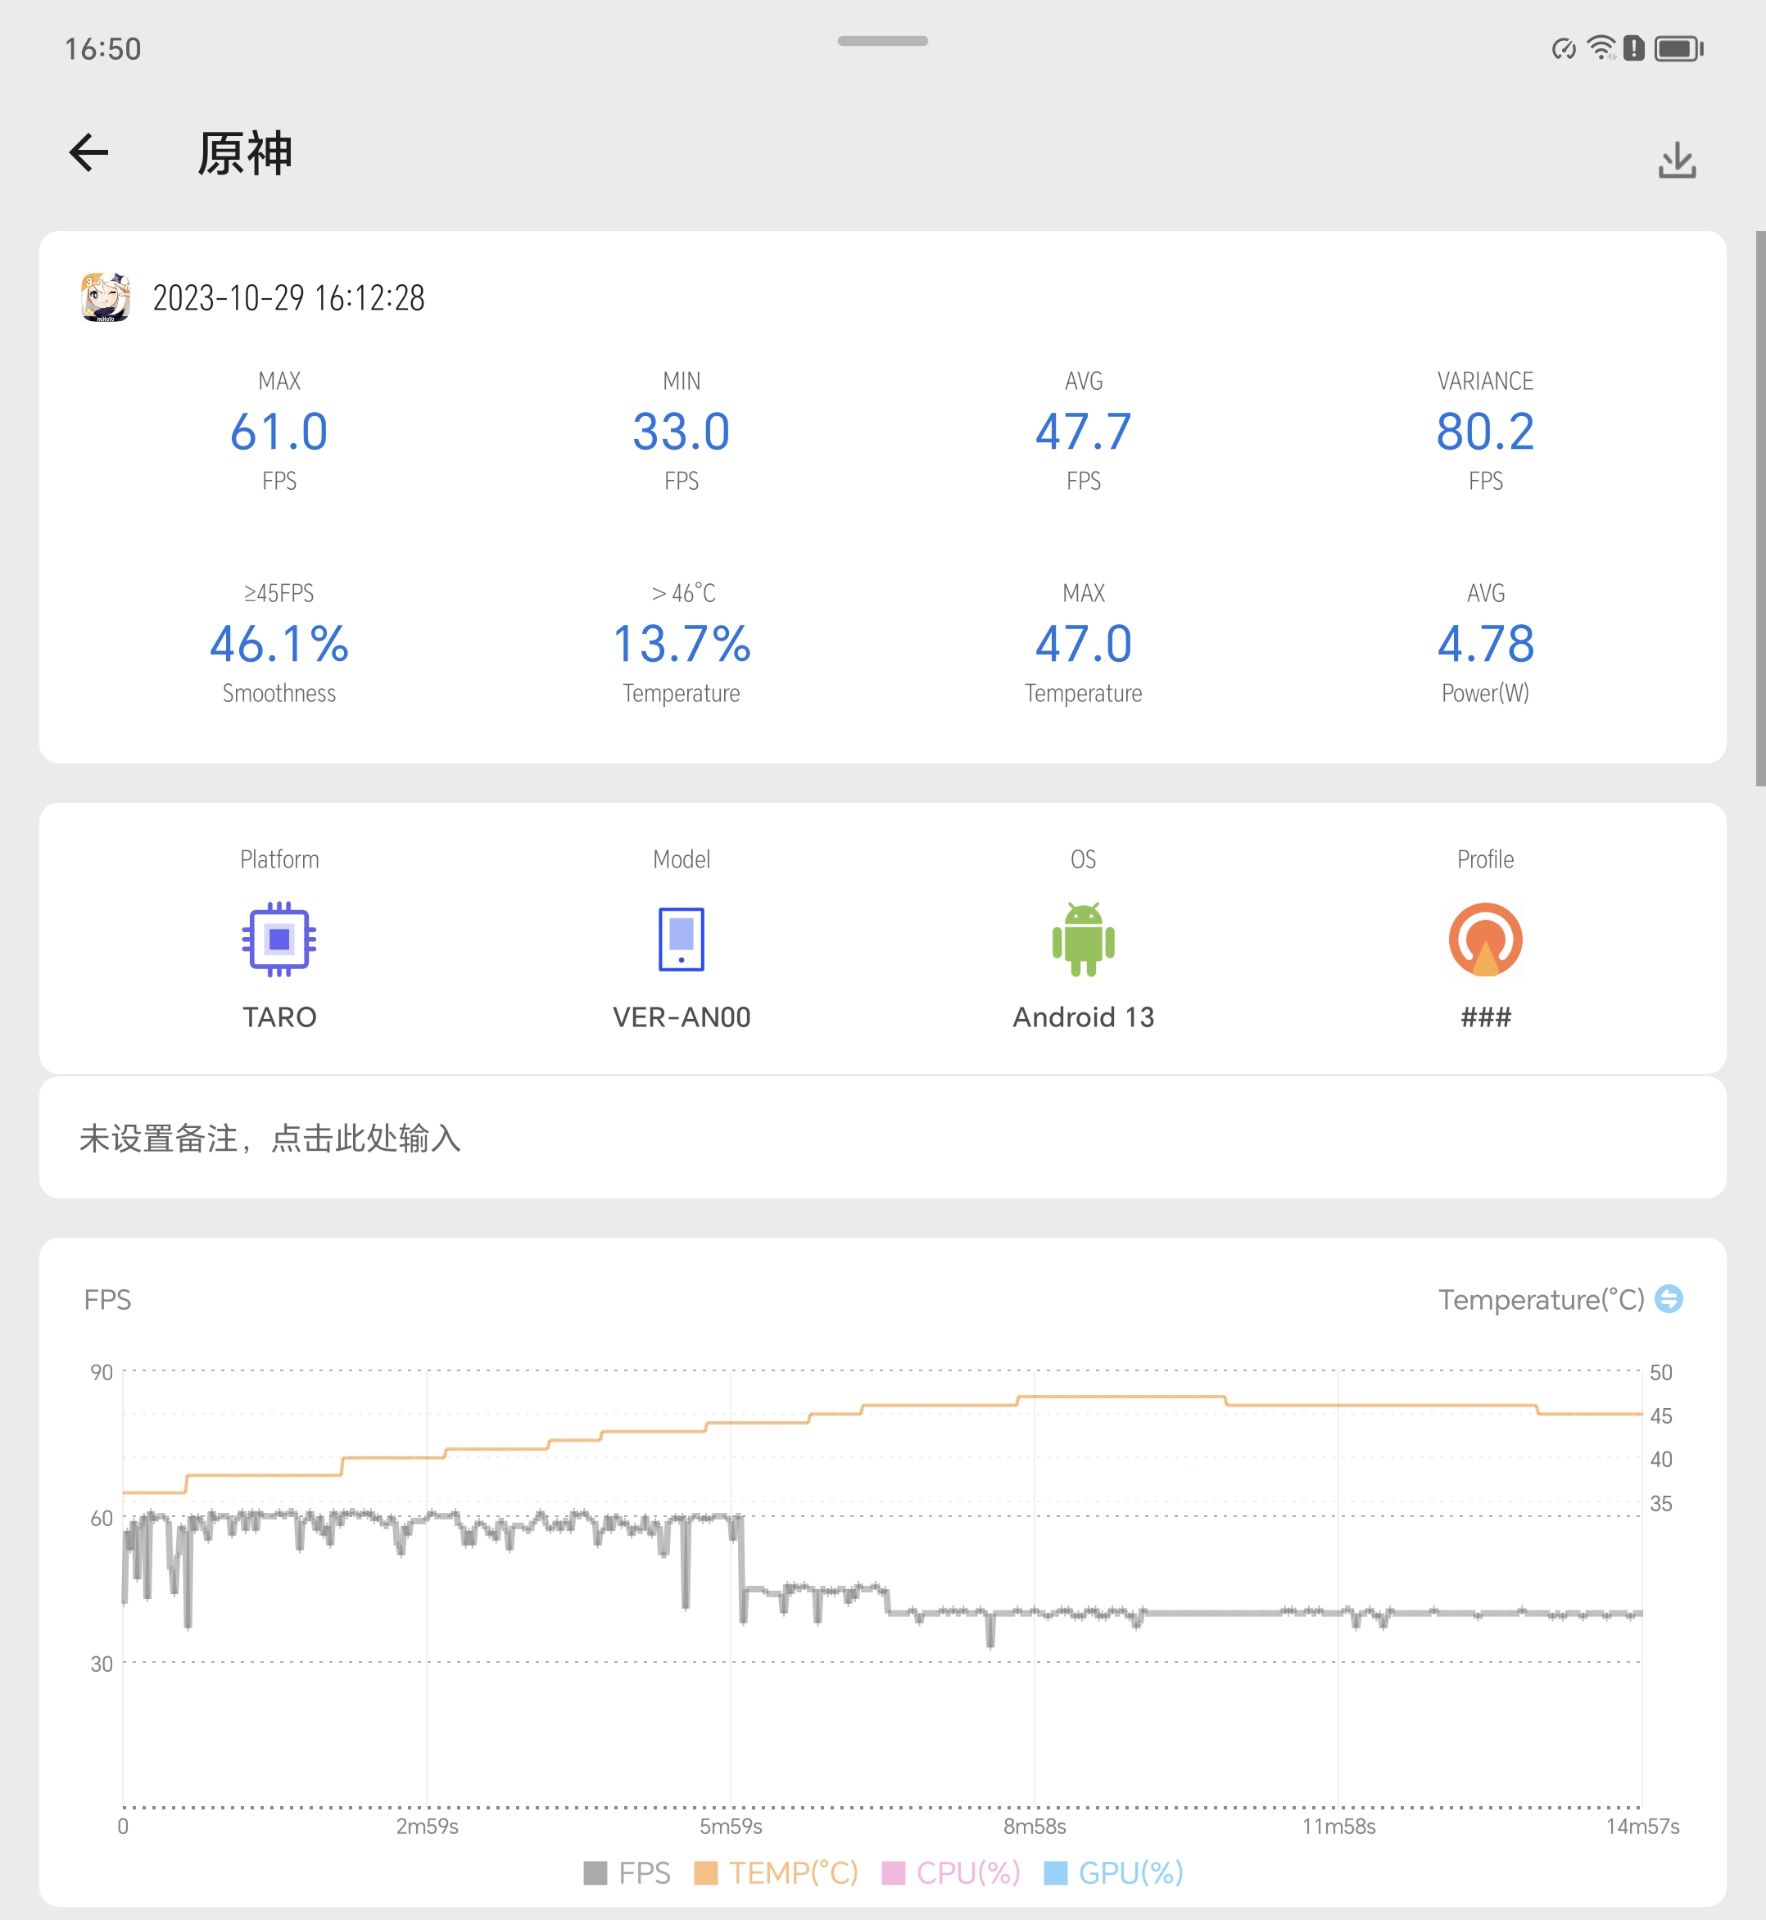Tap the AVG 47.7 FPS value
The height and width of the screenshot is (1920, 1766).
(x=1083, y=432)
